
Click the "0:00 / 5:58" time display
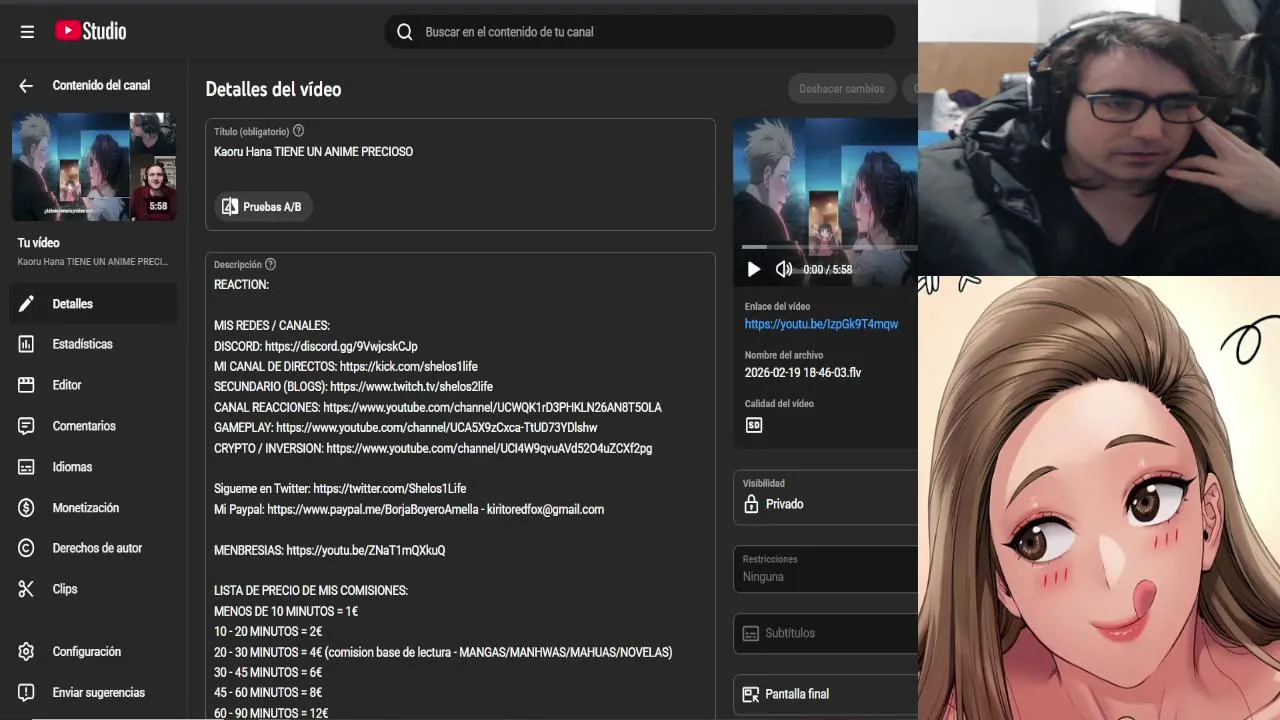click(x=828, y=270)
